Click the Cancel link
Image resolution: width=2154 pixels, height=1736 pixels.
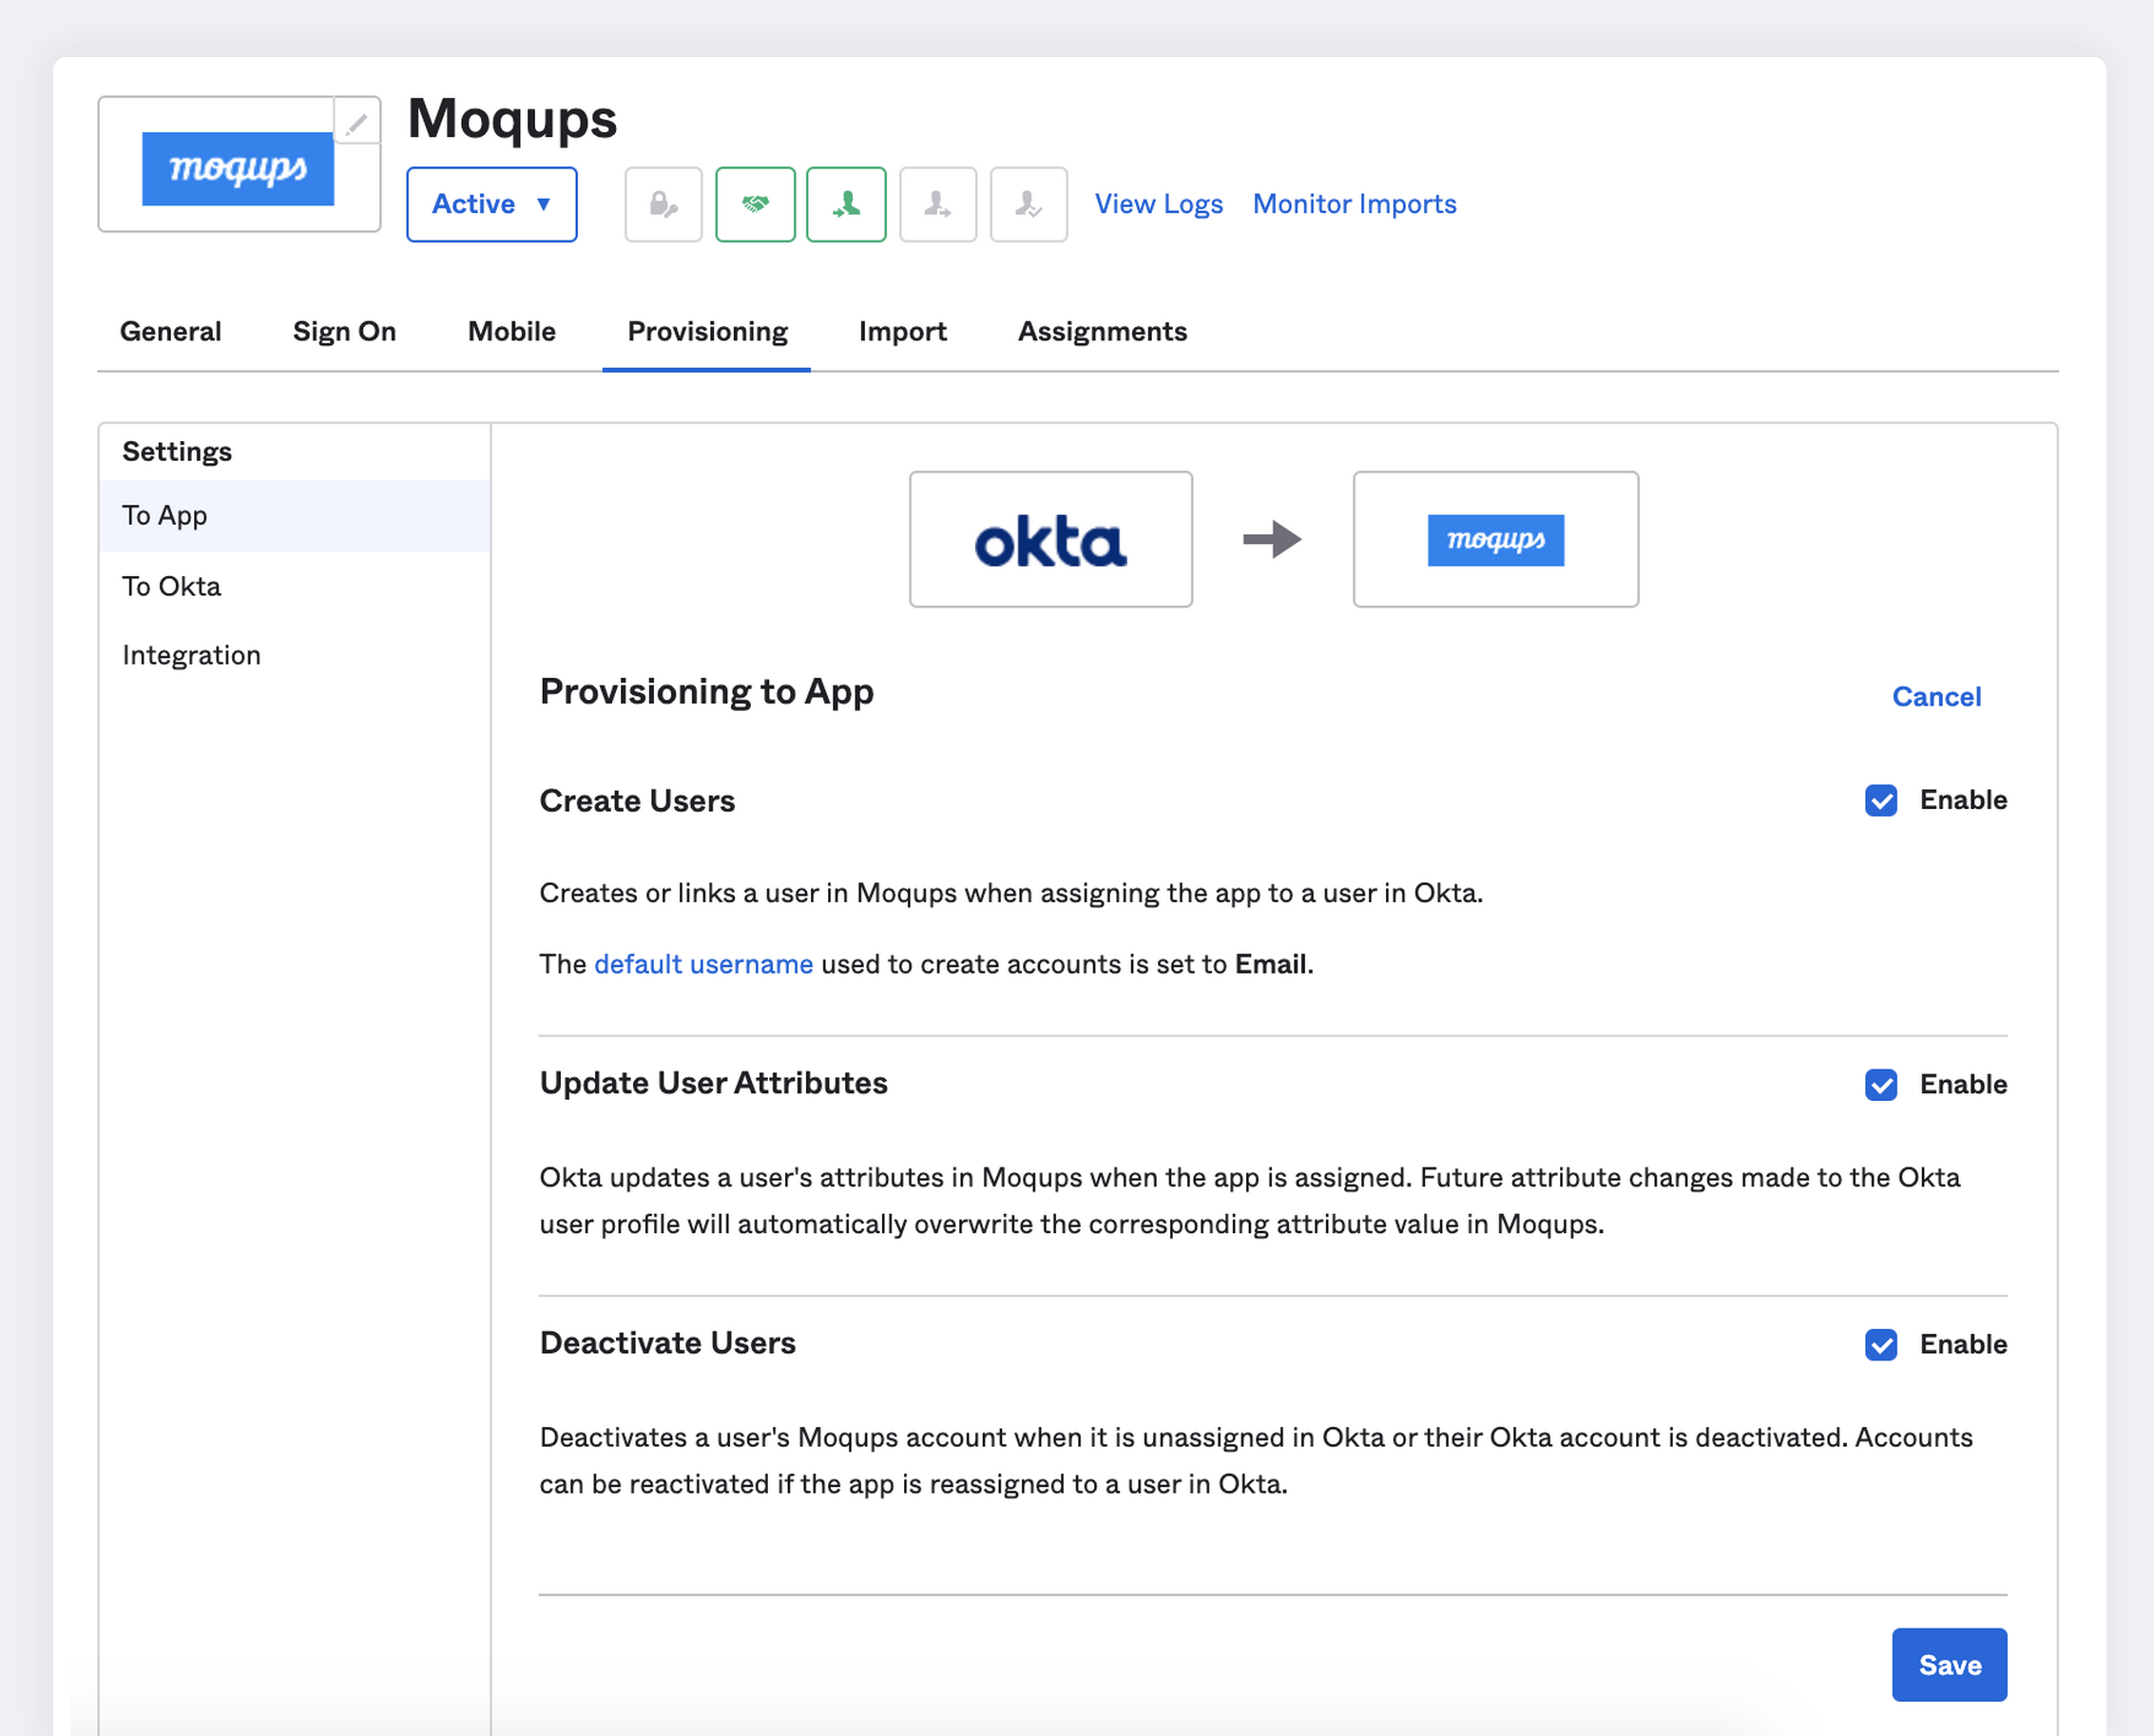pos(1935,696)
